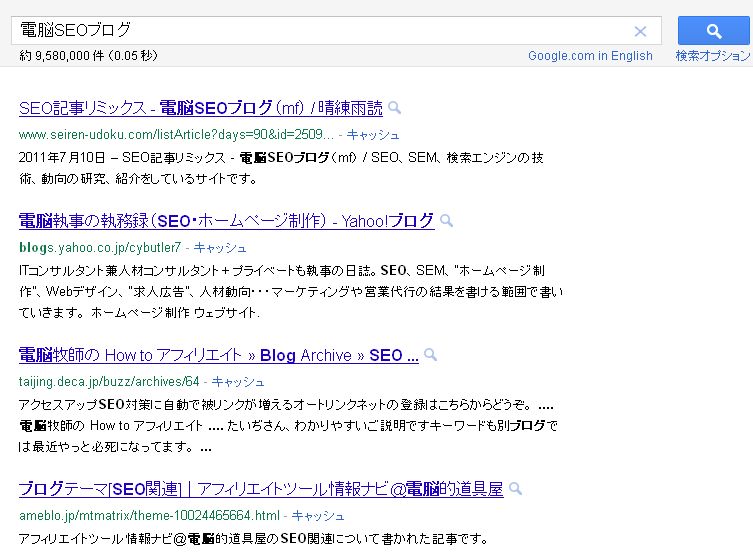Preview the 電脳執事の執務録 result with the magnifier icon
The height and width of the screenshot is (555, 753).
coord(447,221)
